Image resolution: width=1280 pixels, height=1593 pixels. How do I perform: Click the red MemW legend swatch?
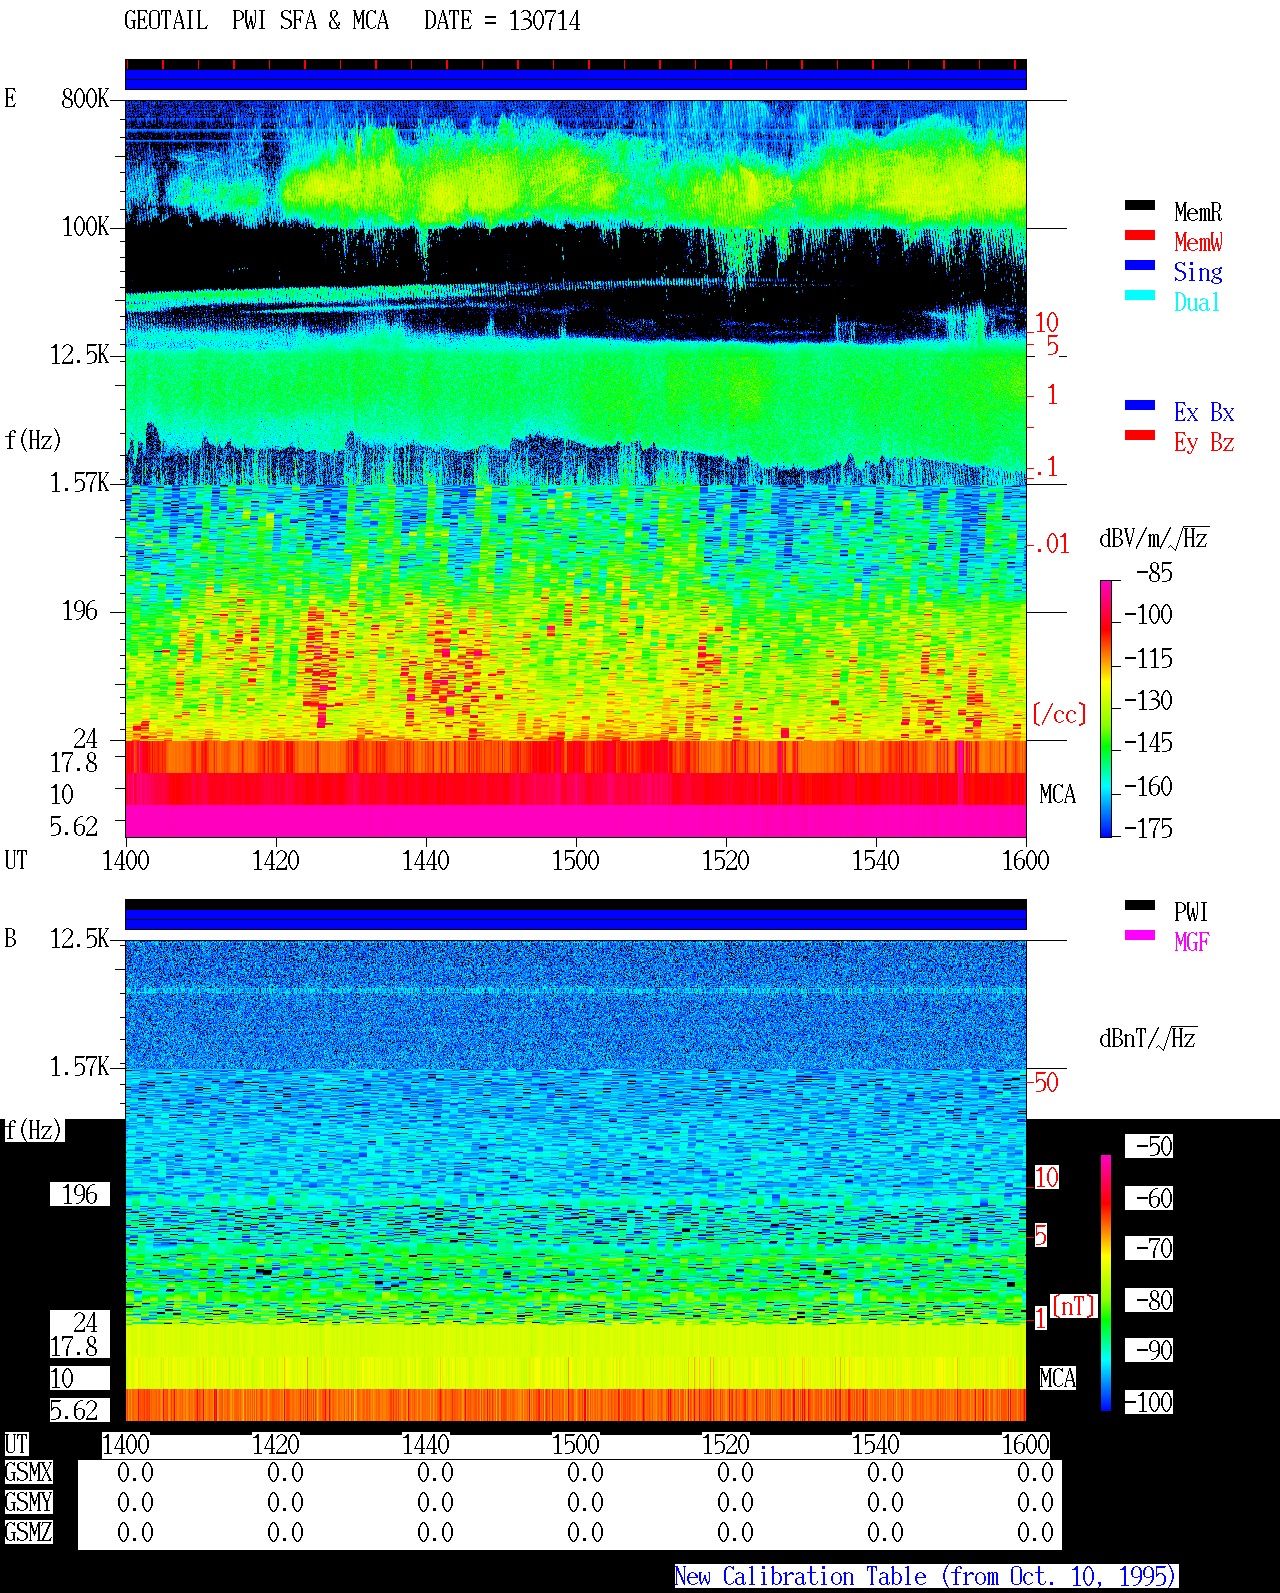click(1139, 236)
